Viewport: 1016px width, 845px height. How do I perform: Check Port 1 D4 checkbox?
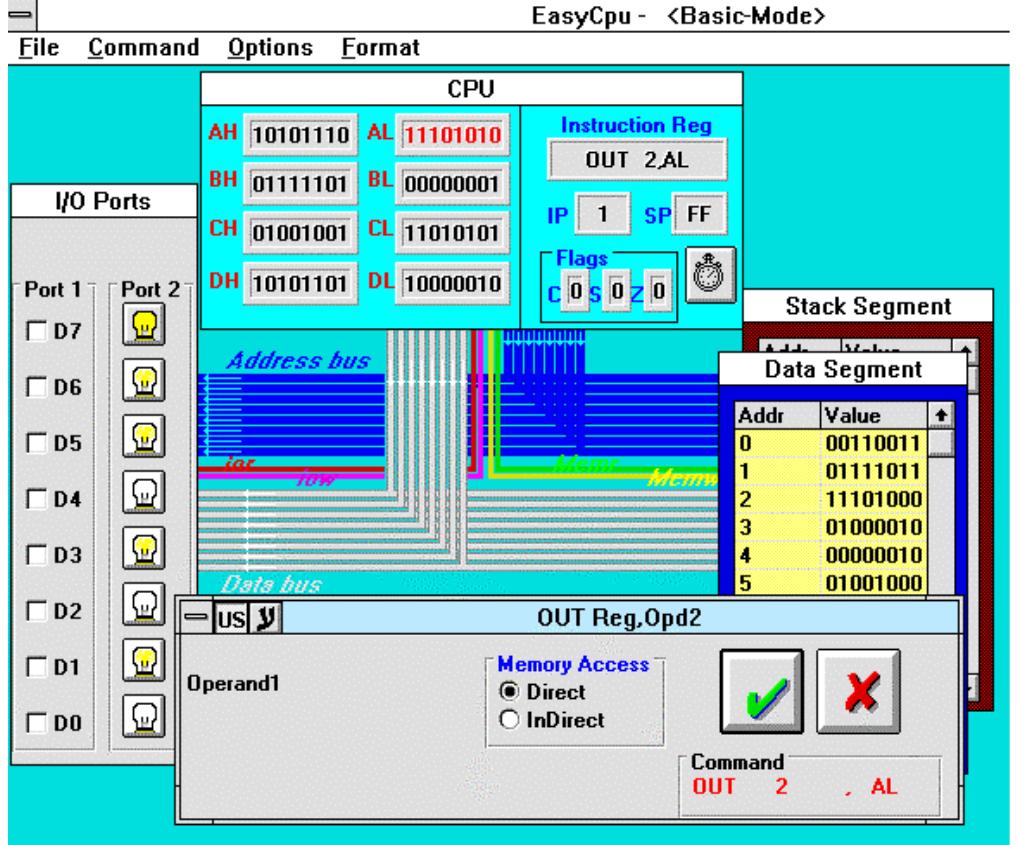point(36,499)
